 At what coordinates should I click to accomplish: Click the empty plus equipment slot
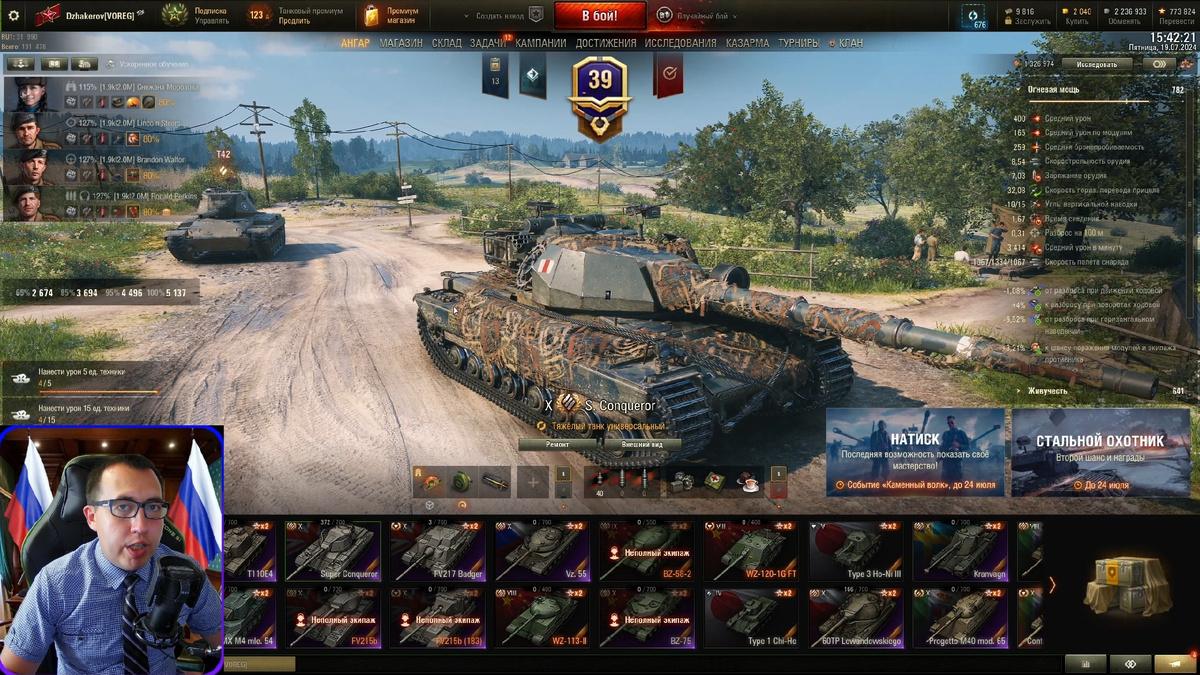click(533, 482)
